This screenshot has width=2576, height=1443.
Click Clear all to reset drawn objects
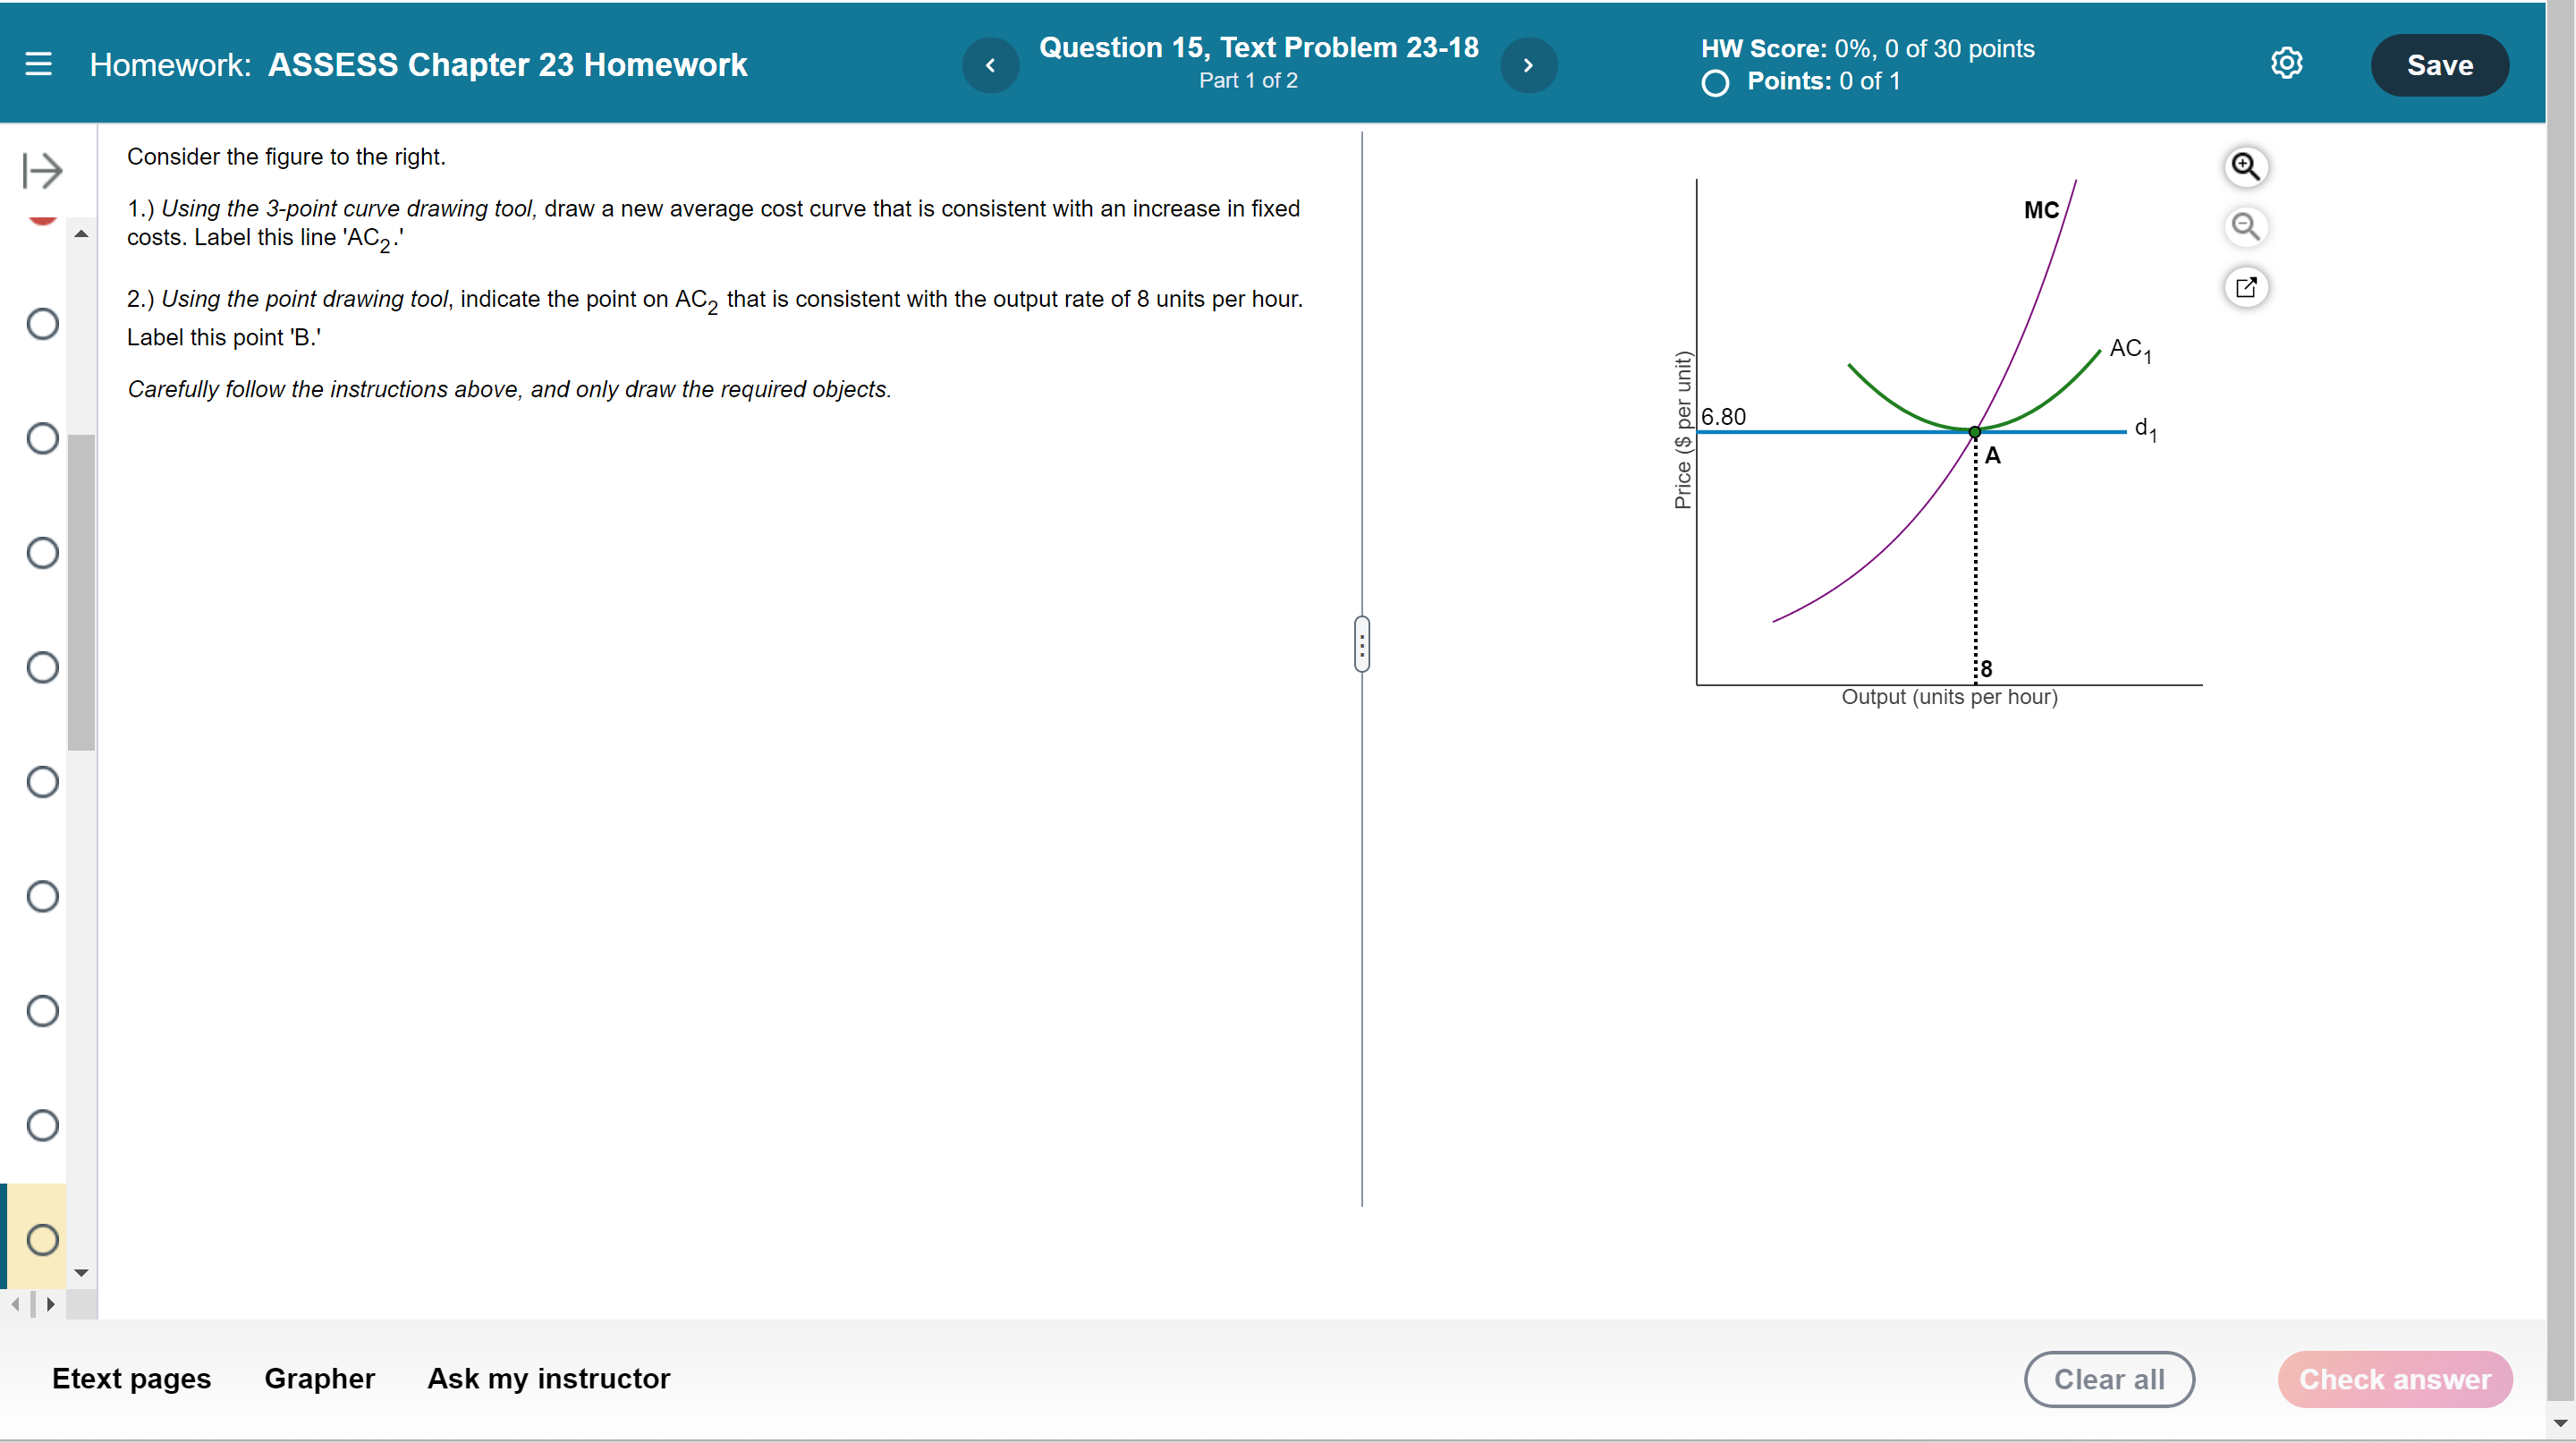2109,1379
